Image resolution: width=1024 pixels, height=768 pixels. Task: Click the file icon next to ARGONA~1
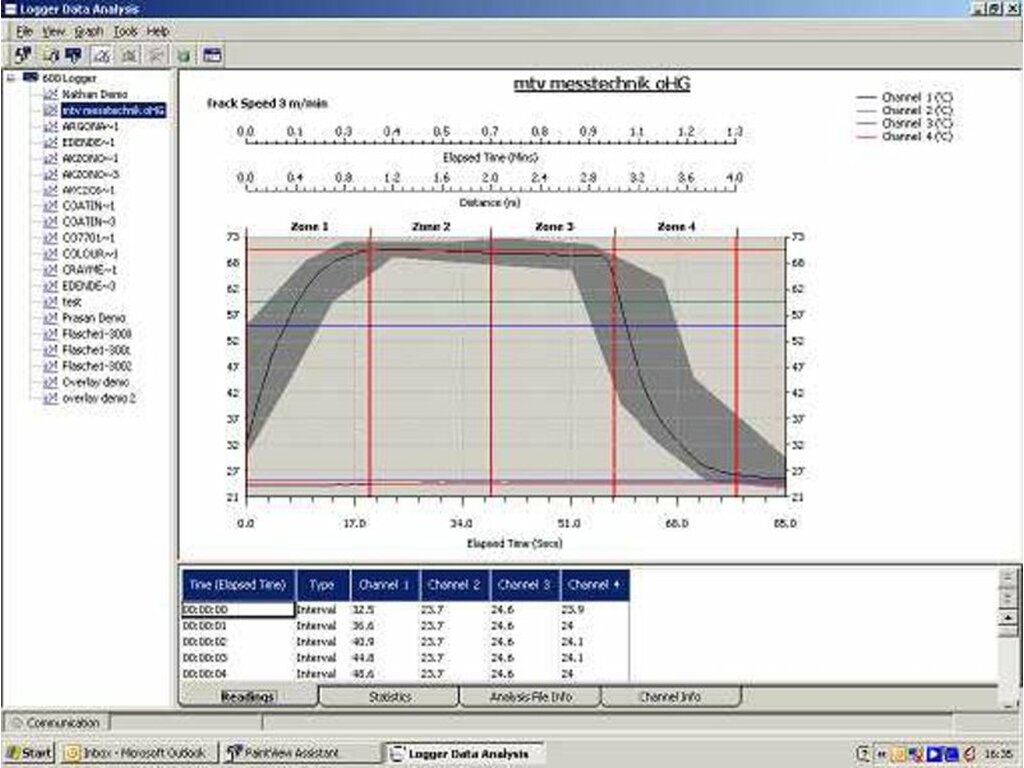[50, 126]
